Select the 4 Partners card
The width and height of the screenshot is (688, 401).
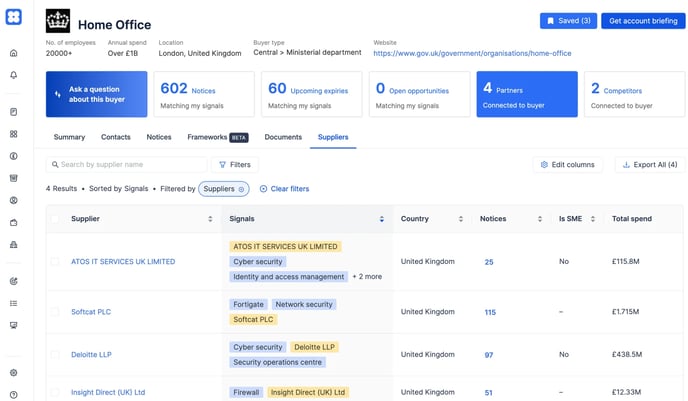pos(527,94)
